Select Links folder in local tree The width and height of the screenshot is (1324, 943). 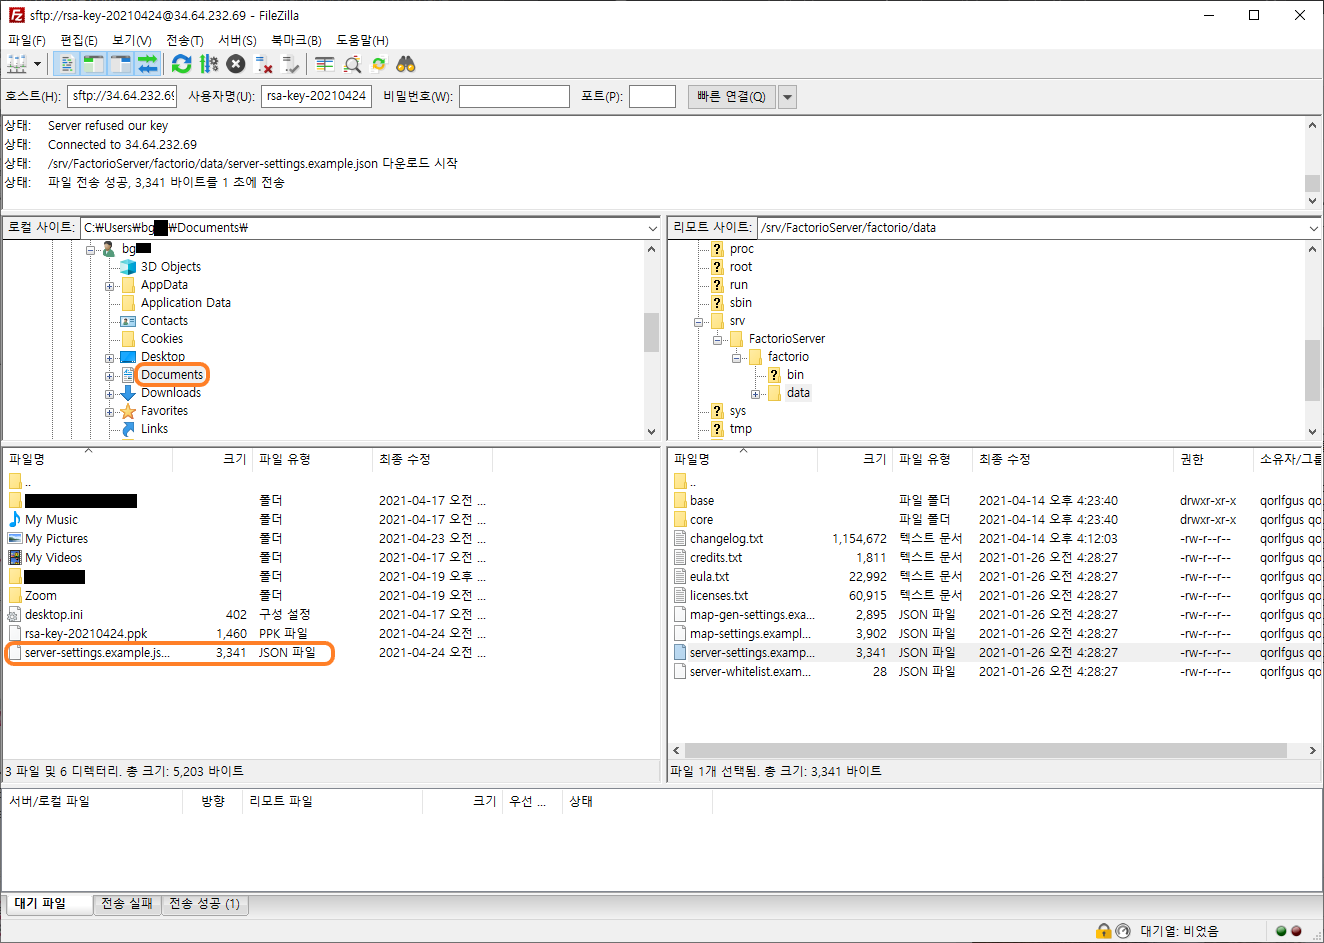tap(154, 429)
